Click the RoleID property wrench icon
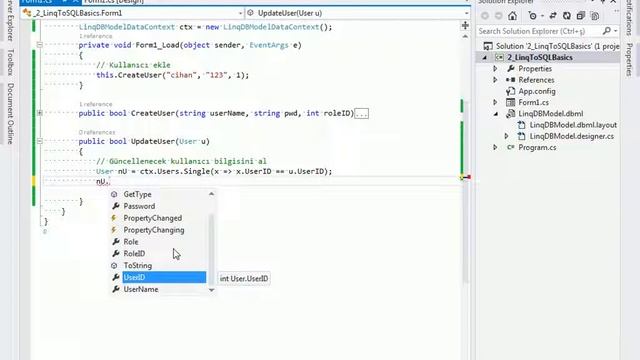640x360 pixels. (x=116, y=253)
